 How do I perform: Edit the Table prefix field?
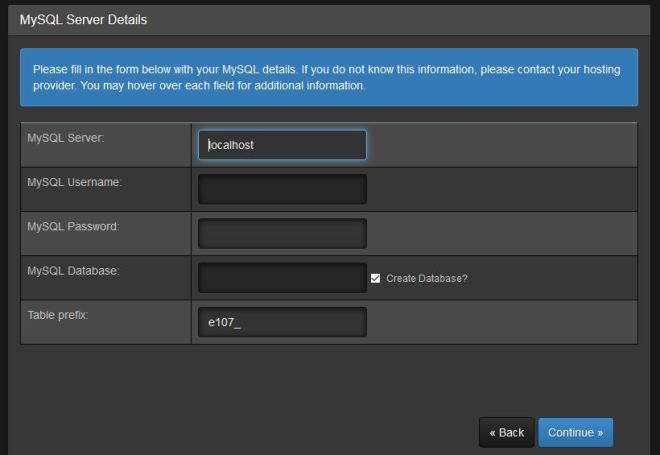tap(282, 322)
